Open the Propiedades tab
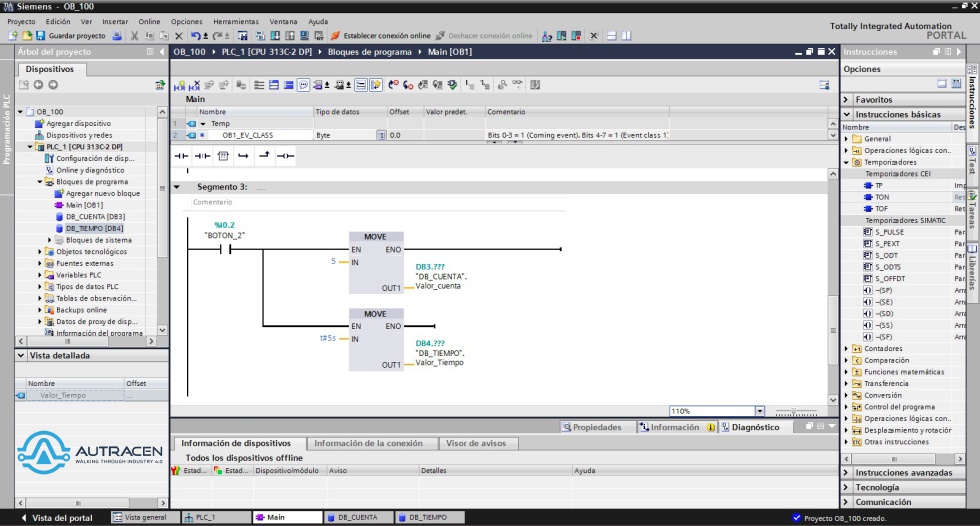The image size is (980, 526). pos(591,427)
